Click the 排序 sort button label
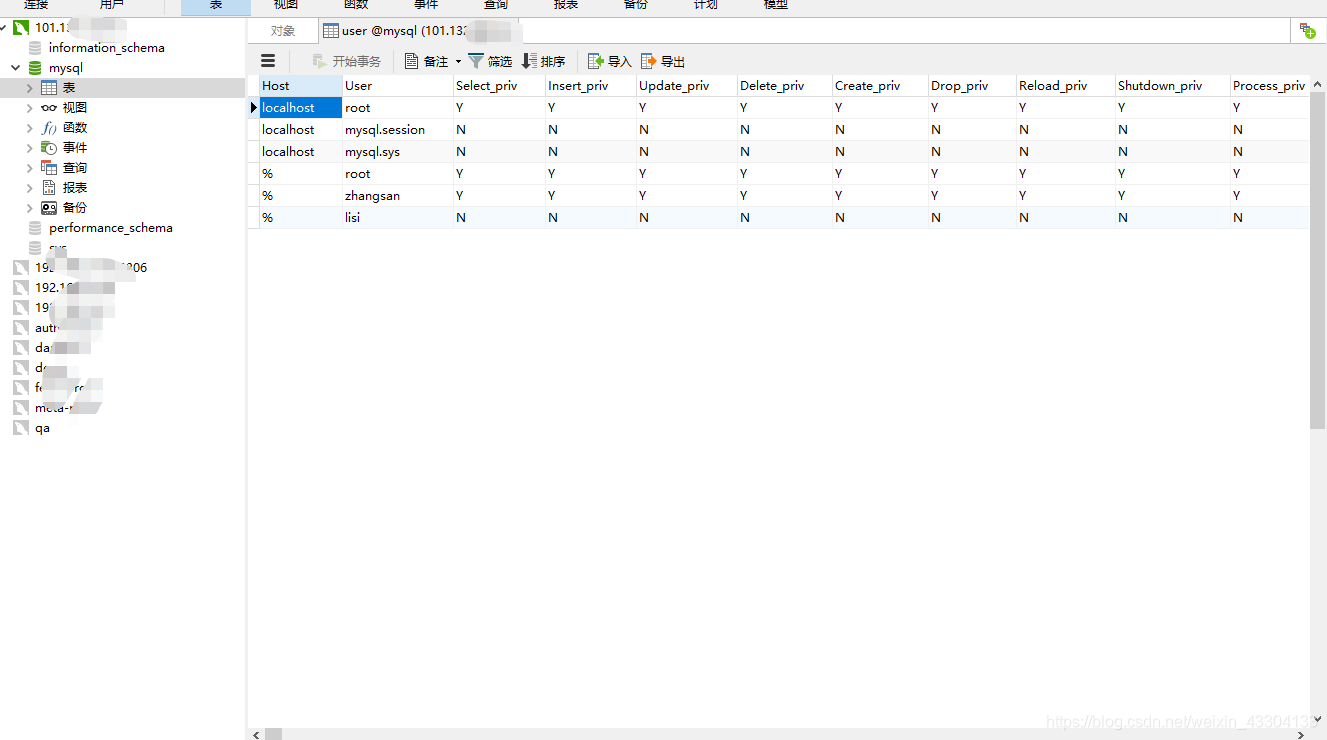Image resolution: width=1327 pixels, height=740 pixels. 553,62
